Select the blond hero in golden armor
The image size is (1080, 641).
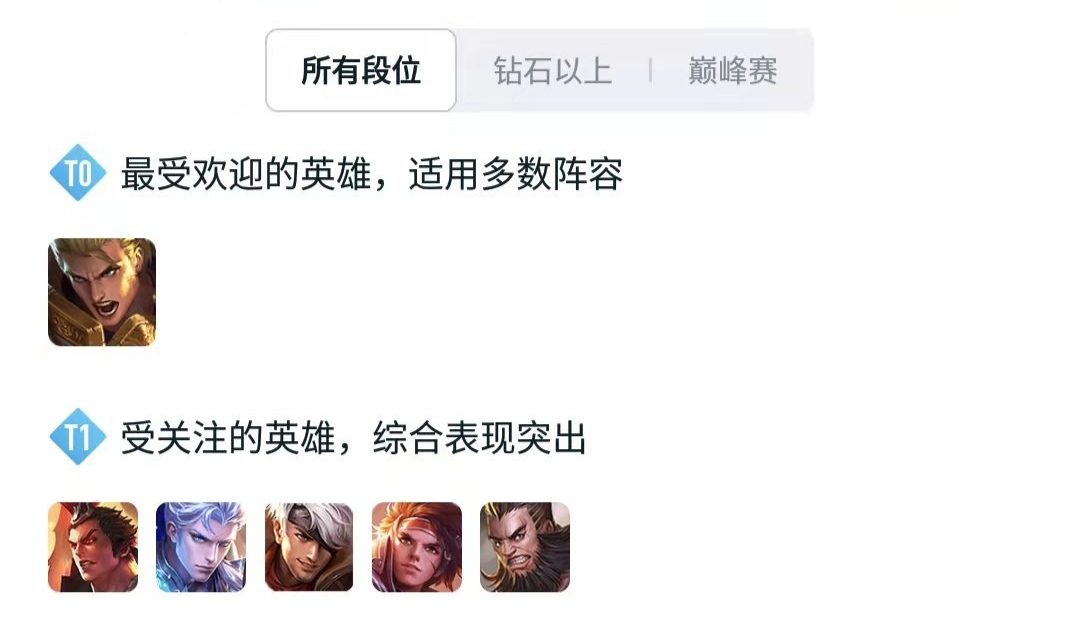102,292
